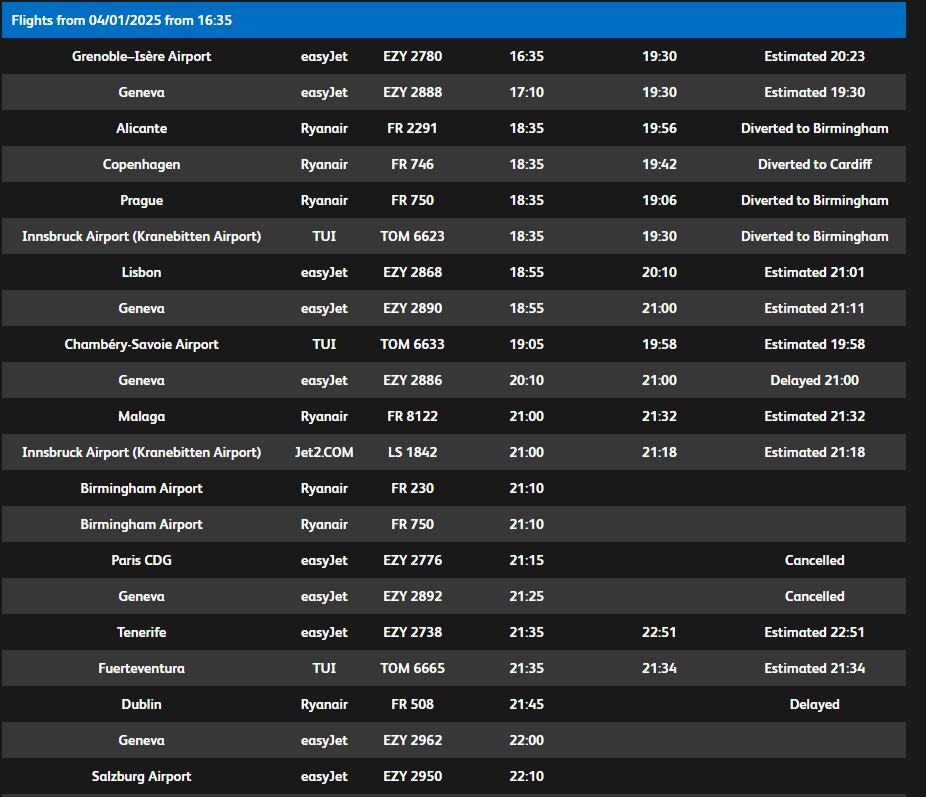
Task: Click the scheduled time 22:10
Action: [x=526, y=776]
